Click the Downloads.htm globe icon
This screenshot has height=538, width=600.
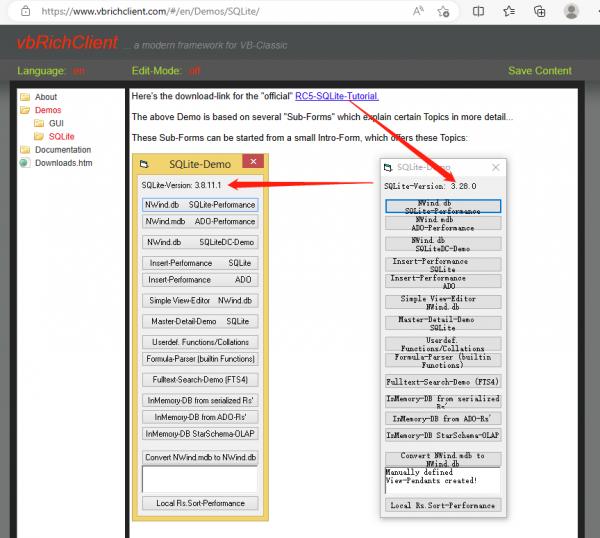[x=25, y=163]
